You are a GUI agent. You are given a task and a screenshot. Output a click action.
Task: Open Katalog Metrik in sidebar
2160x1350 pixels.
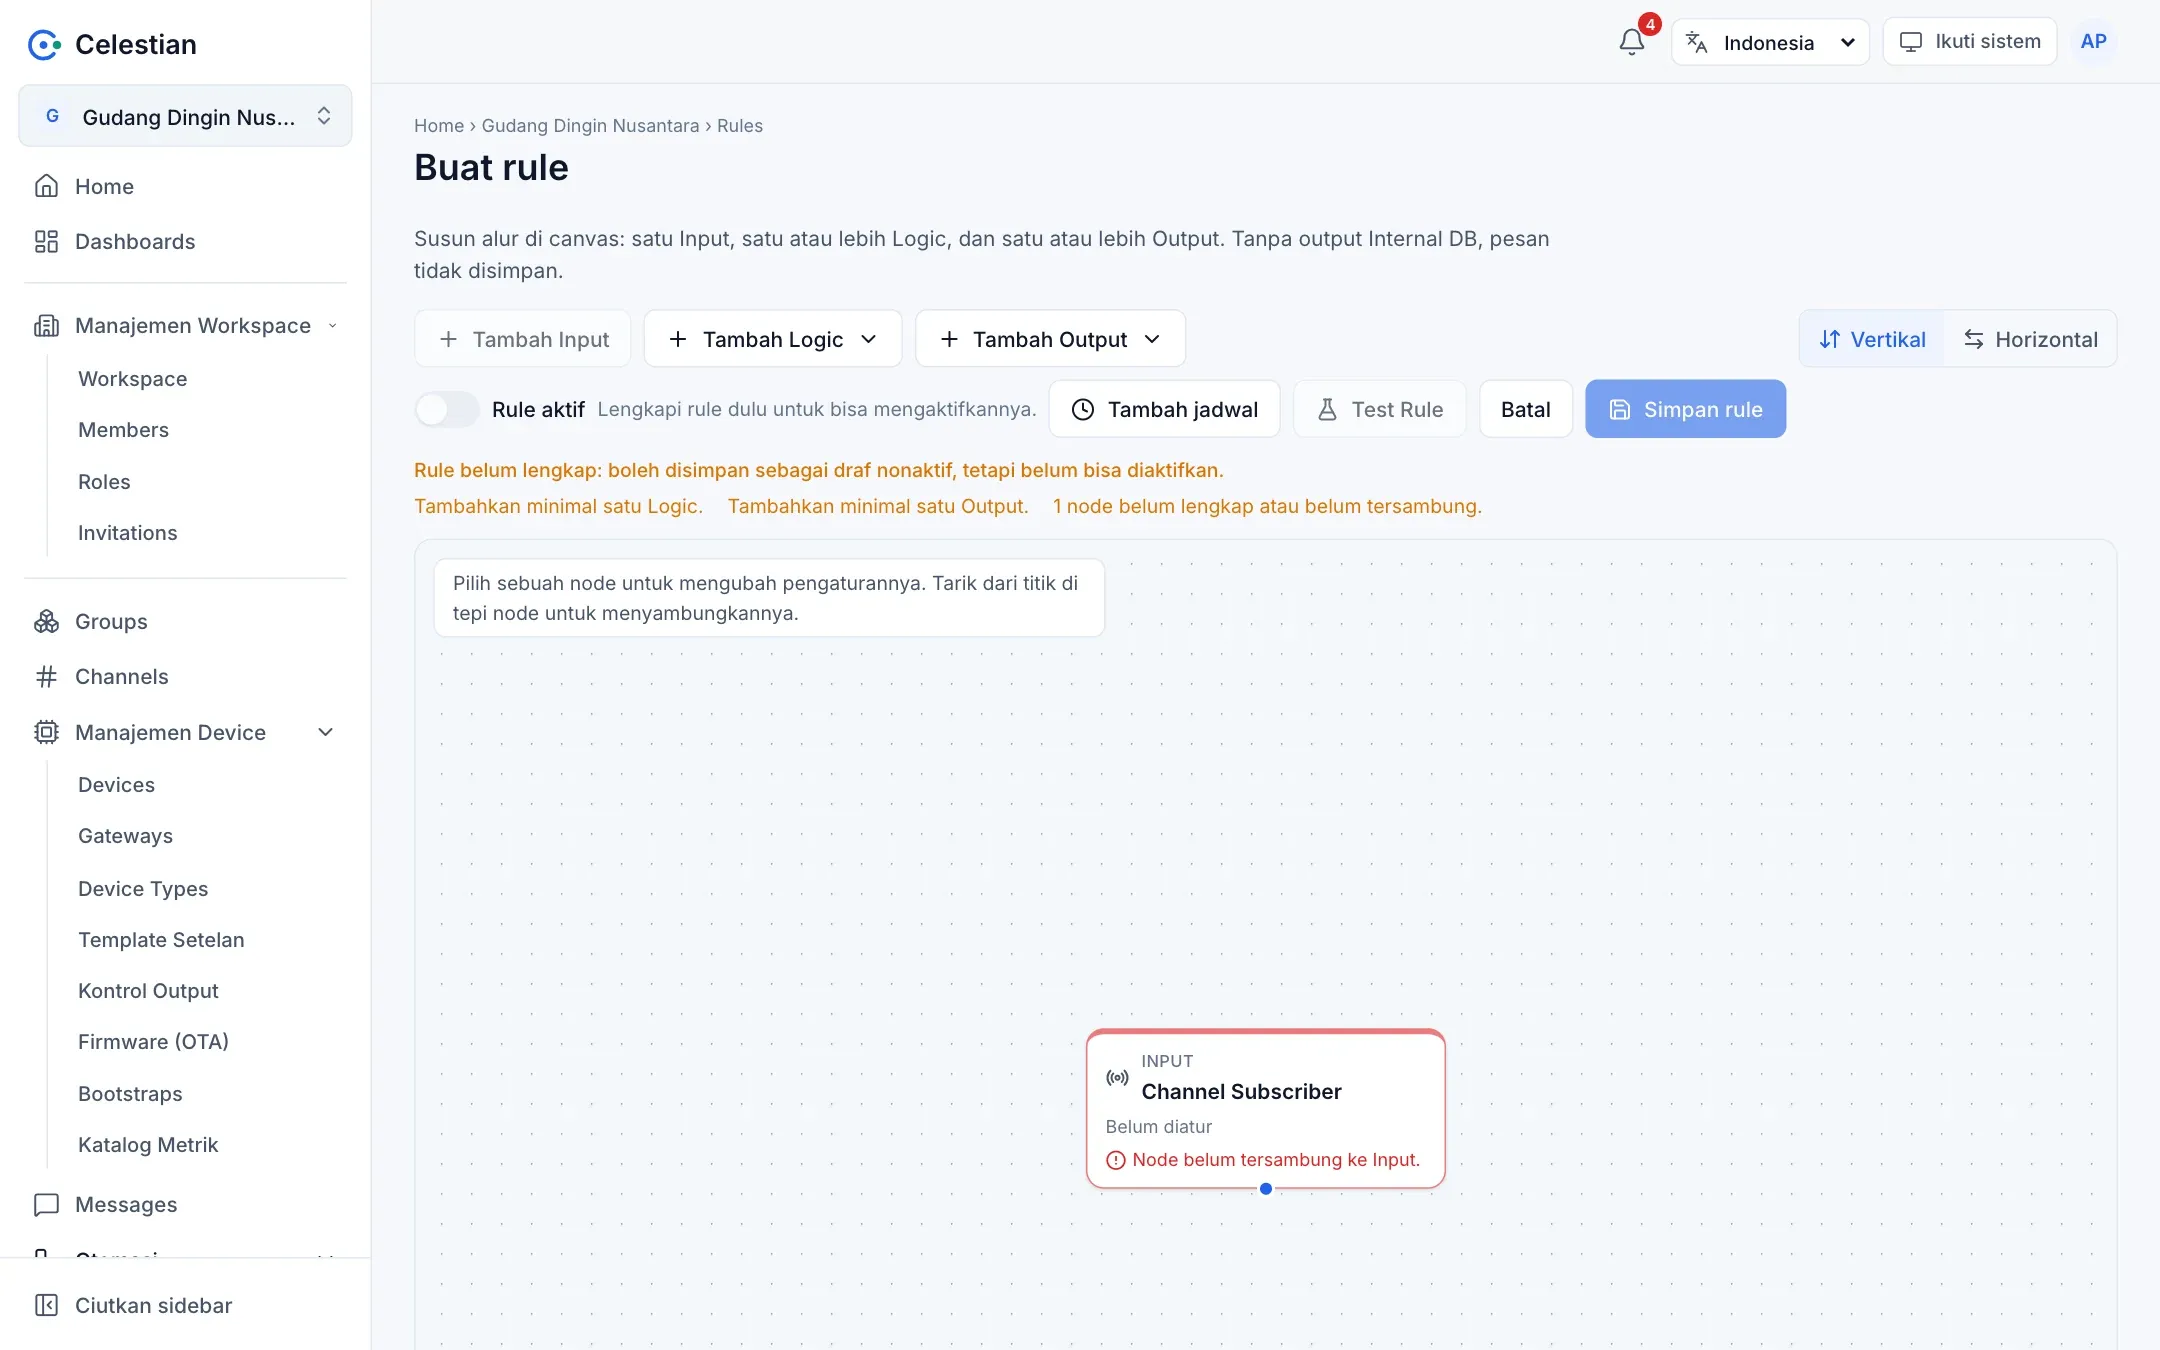click(x=148, y=1144)
